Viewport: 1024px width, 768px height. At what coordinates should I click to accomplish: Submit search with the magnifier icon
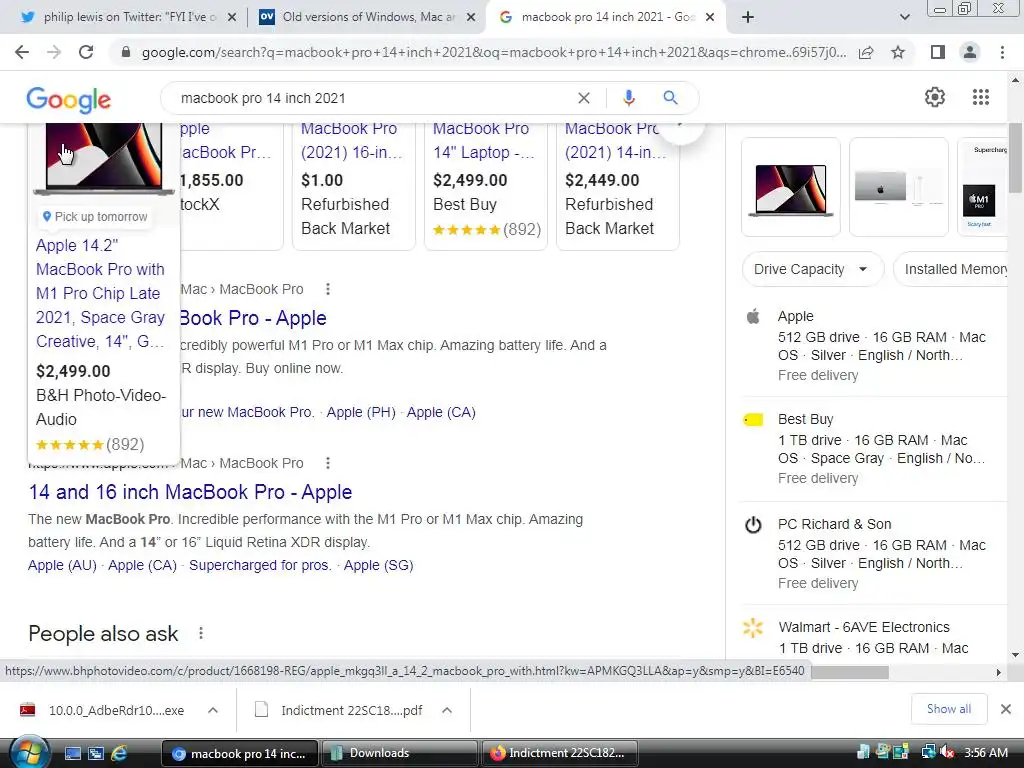[670, 98]
